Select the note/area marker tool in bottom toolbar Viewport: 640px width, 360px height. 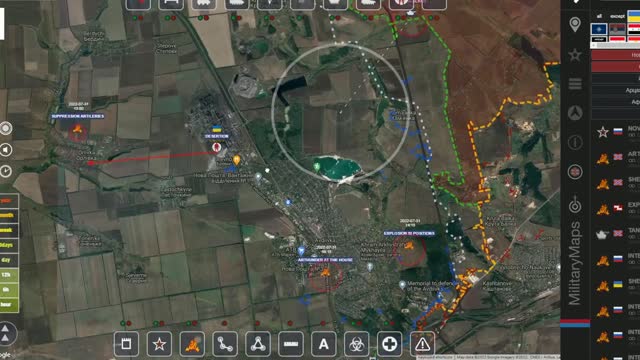pos(126,344)
